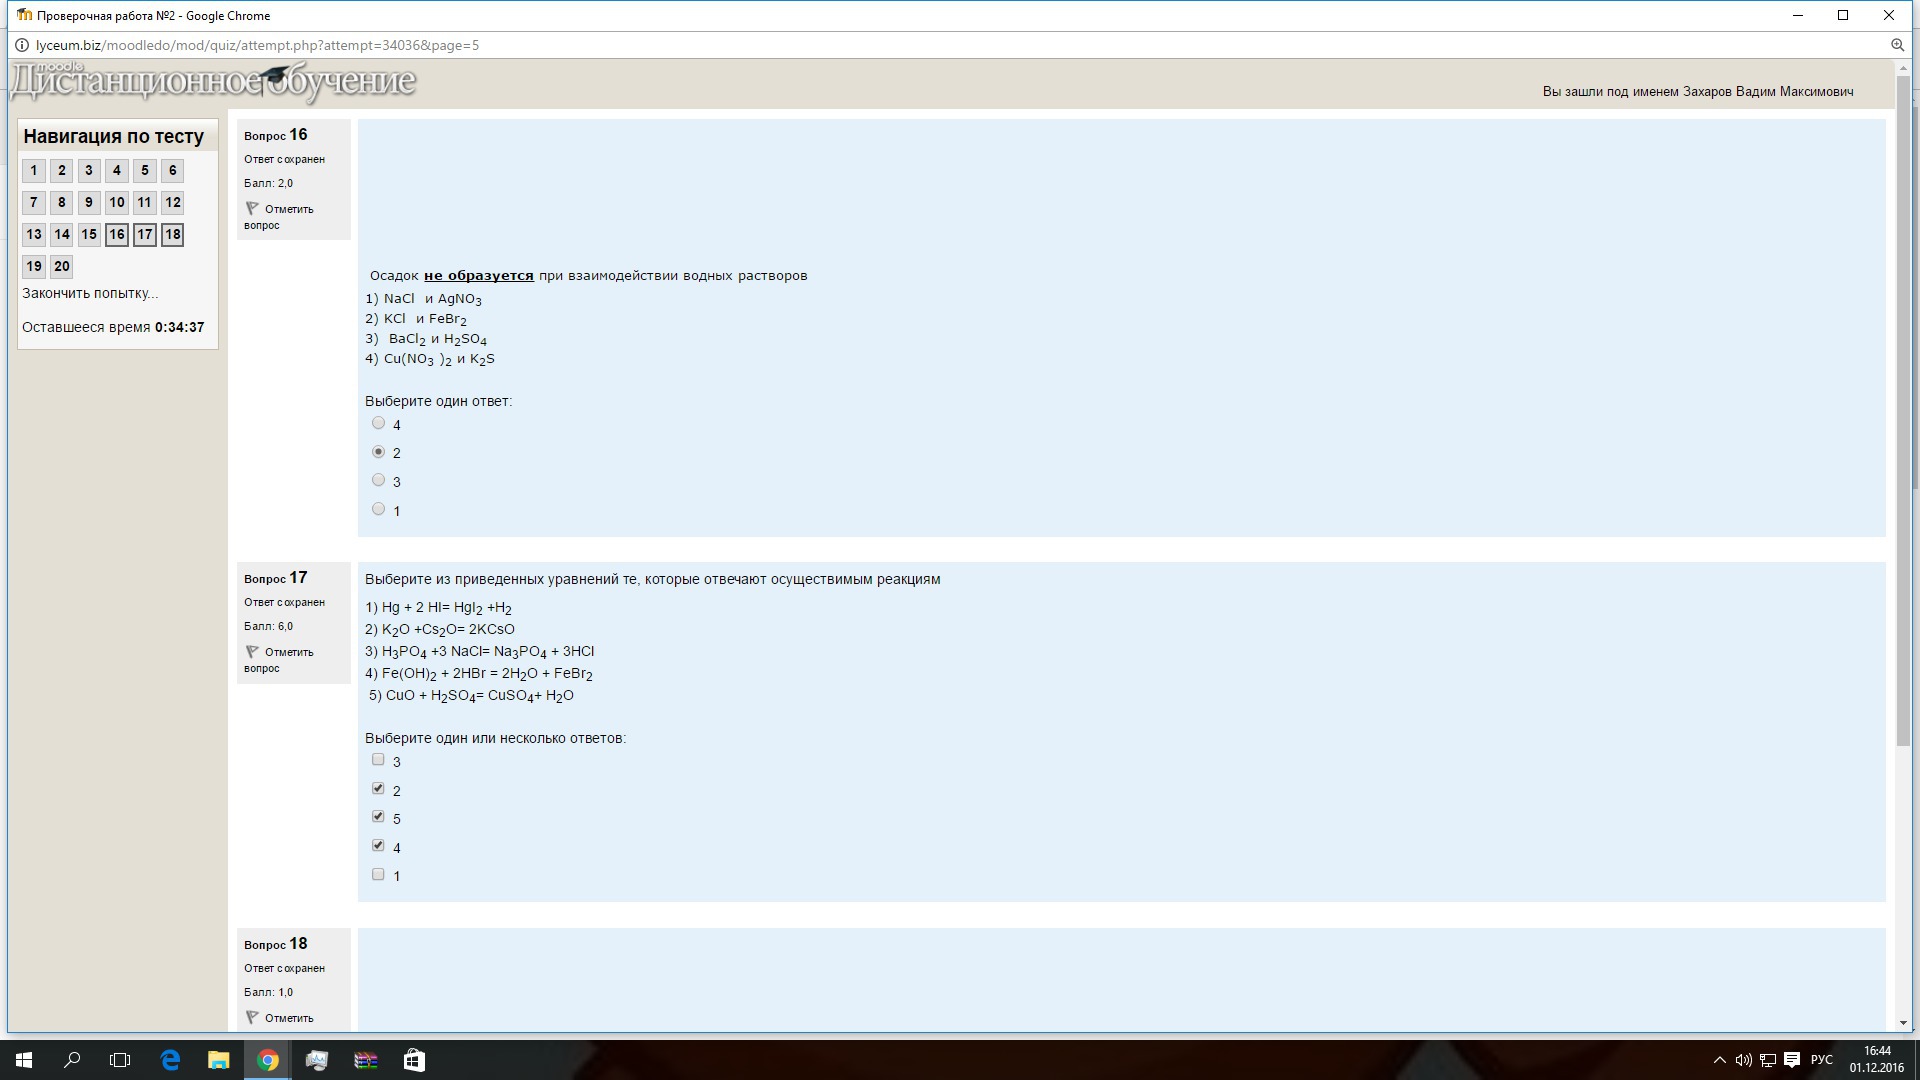
Task: Jump to question 7 in navigation
Action: 34,203
